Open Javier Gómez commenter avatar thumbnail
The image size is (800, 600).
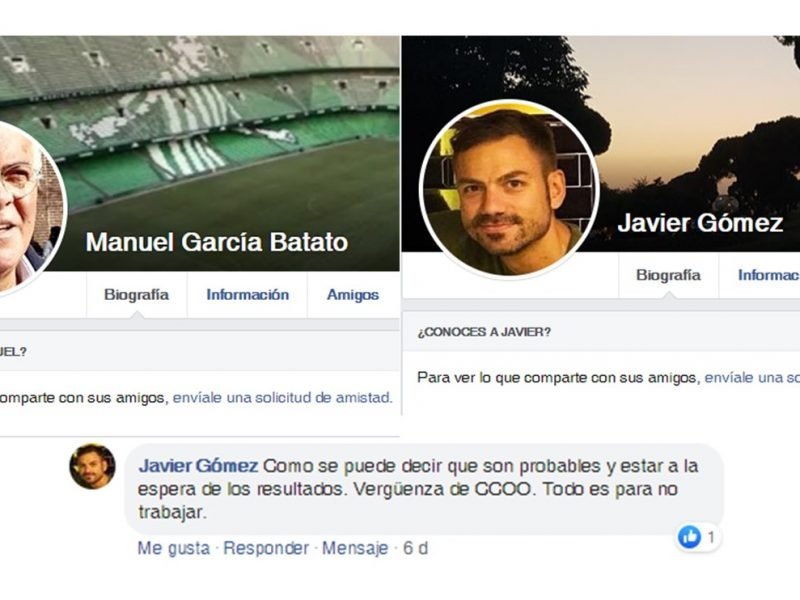(92, 466)
